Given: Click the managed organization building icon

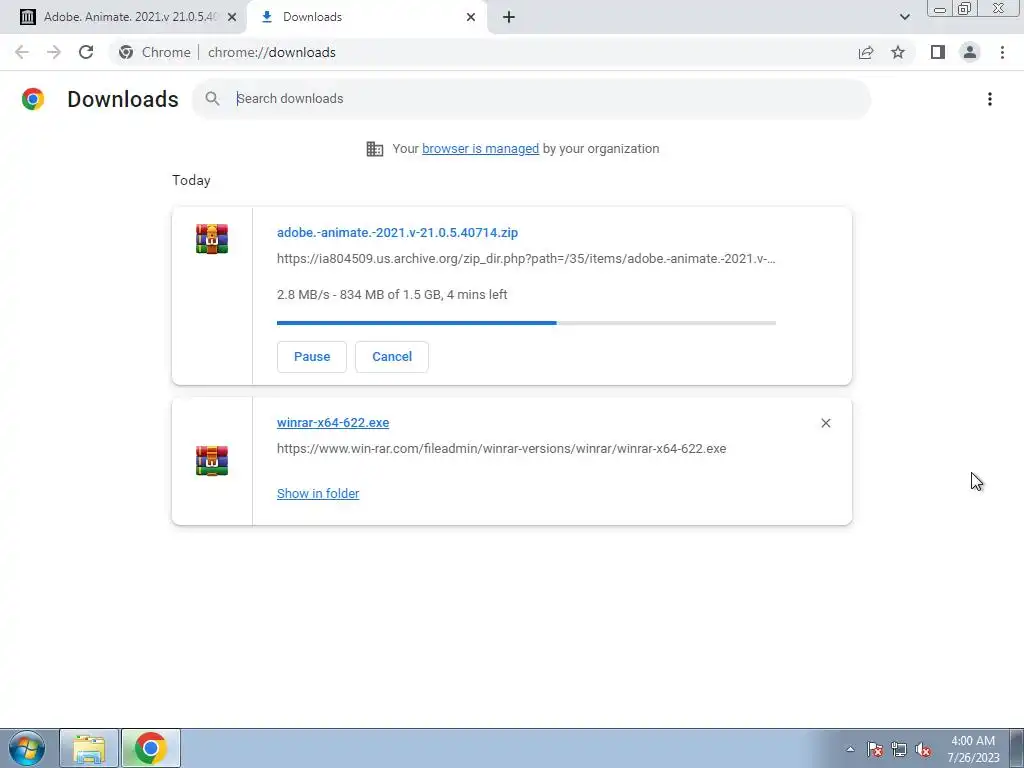Looking at the screenshot, I should (x=375, y=149).
